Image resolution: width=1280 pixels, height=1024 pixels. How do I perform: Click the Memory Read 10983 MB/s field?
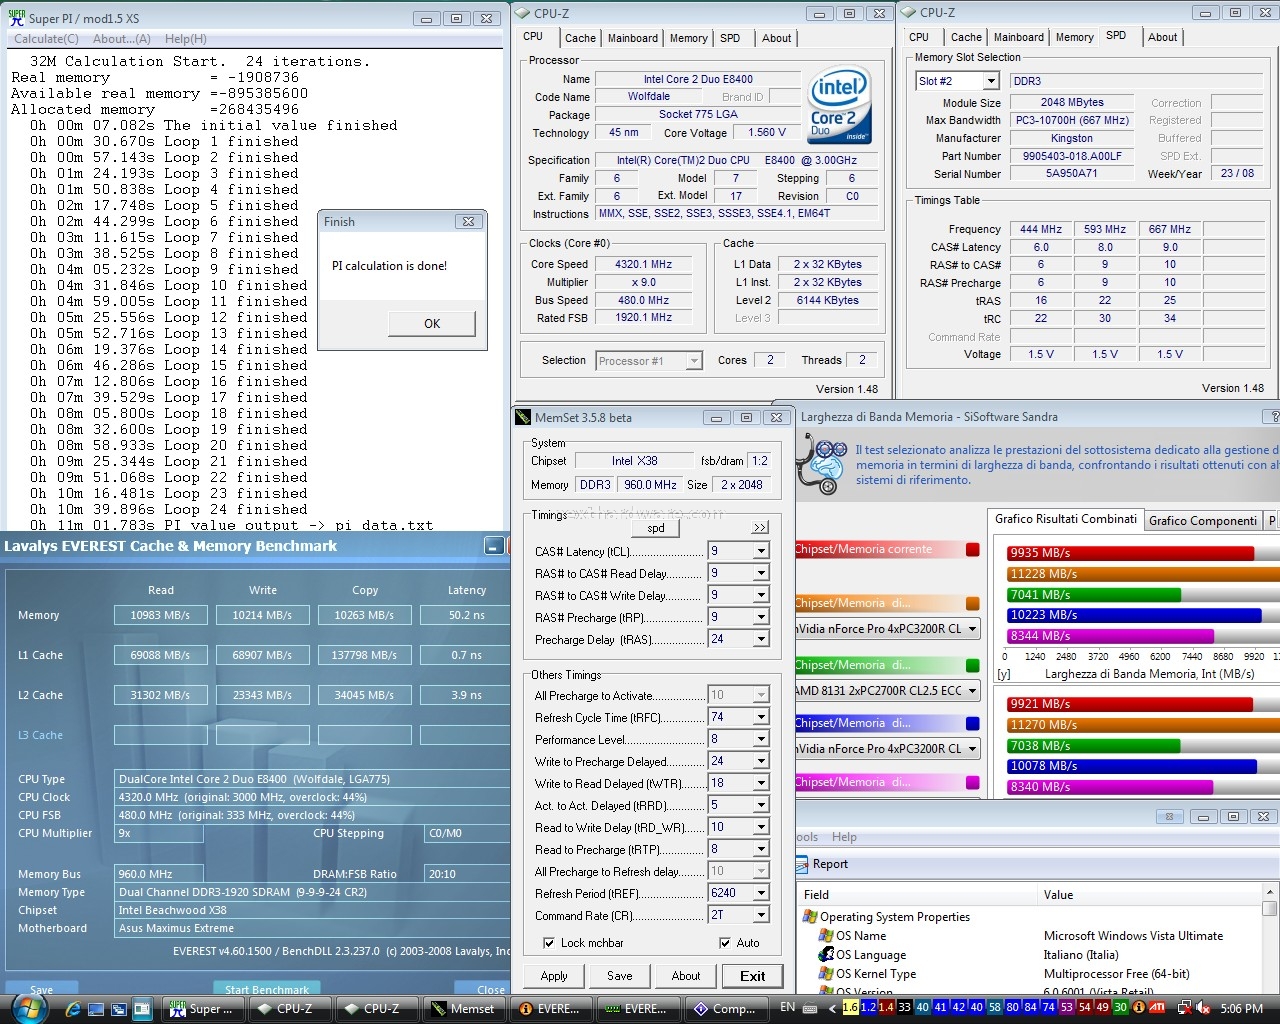160,615
